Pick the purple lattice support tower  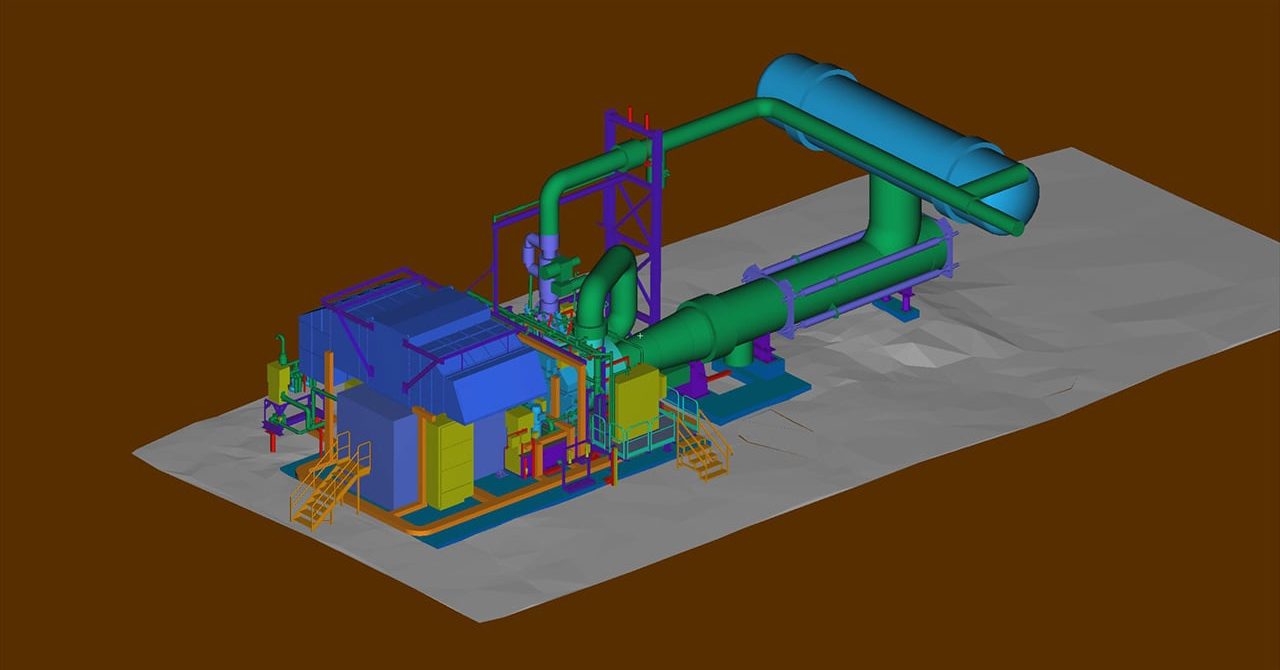click(x=633, y=215)
